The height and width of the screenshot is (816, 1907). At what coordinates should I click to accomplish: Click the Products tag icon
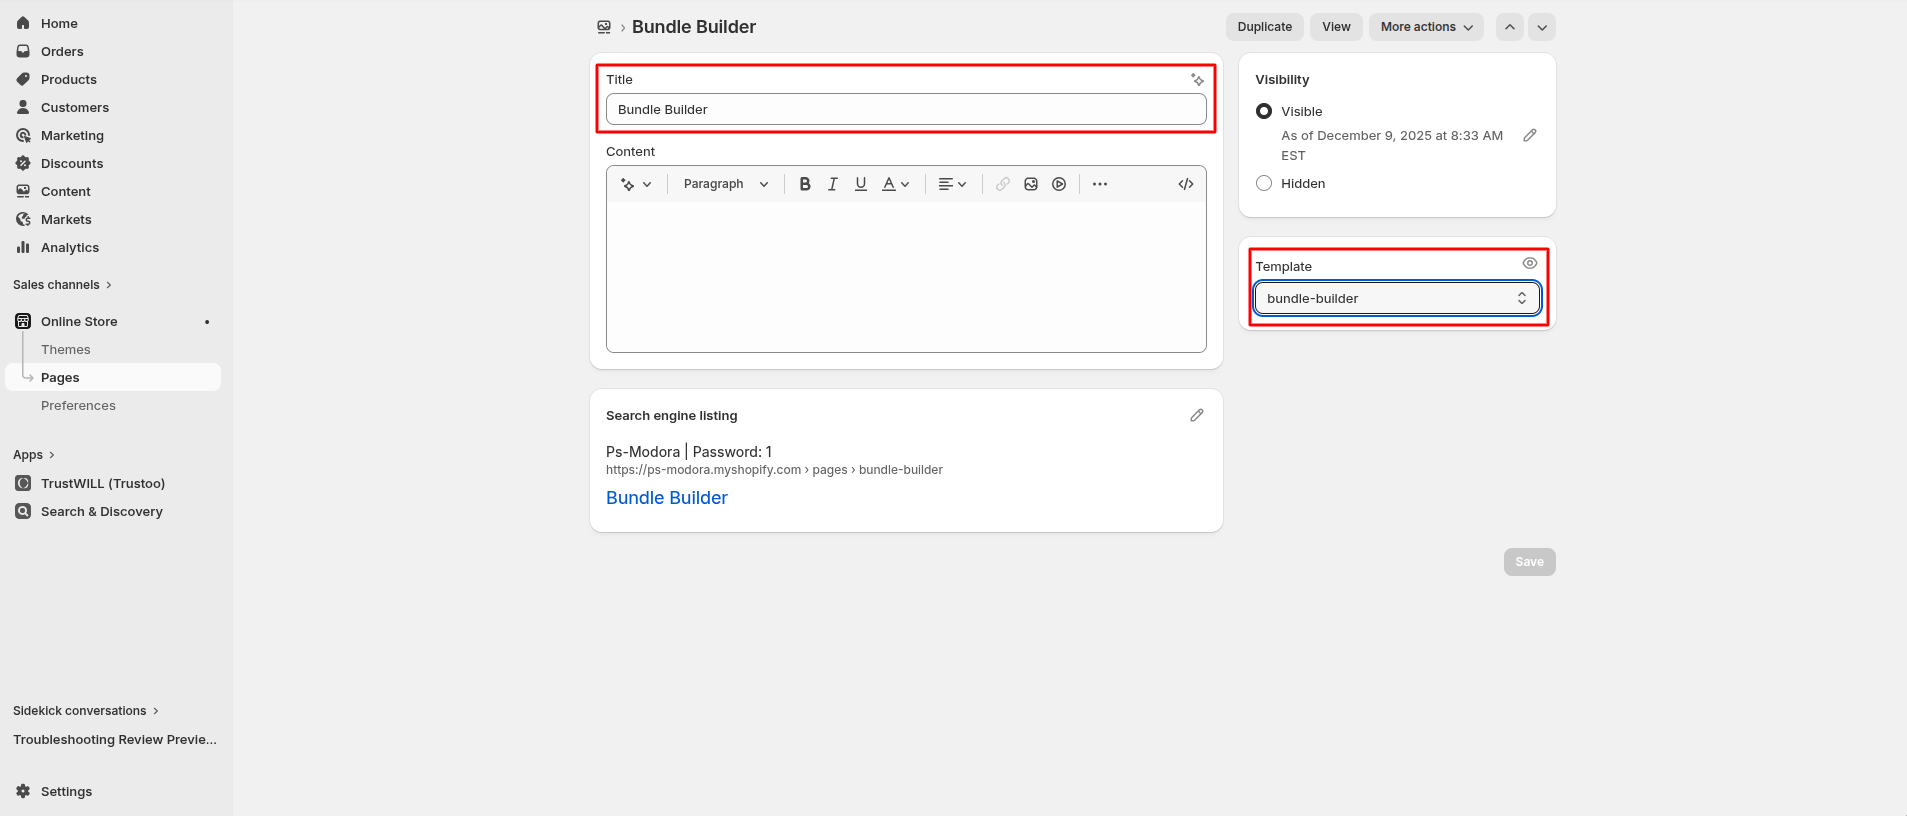point(23,79)
